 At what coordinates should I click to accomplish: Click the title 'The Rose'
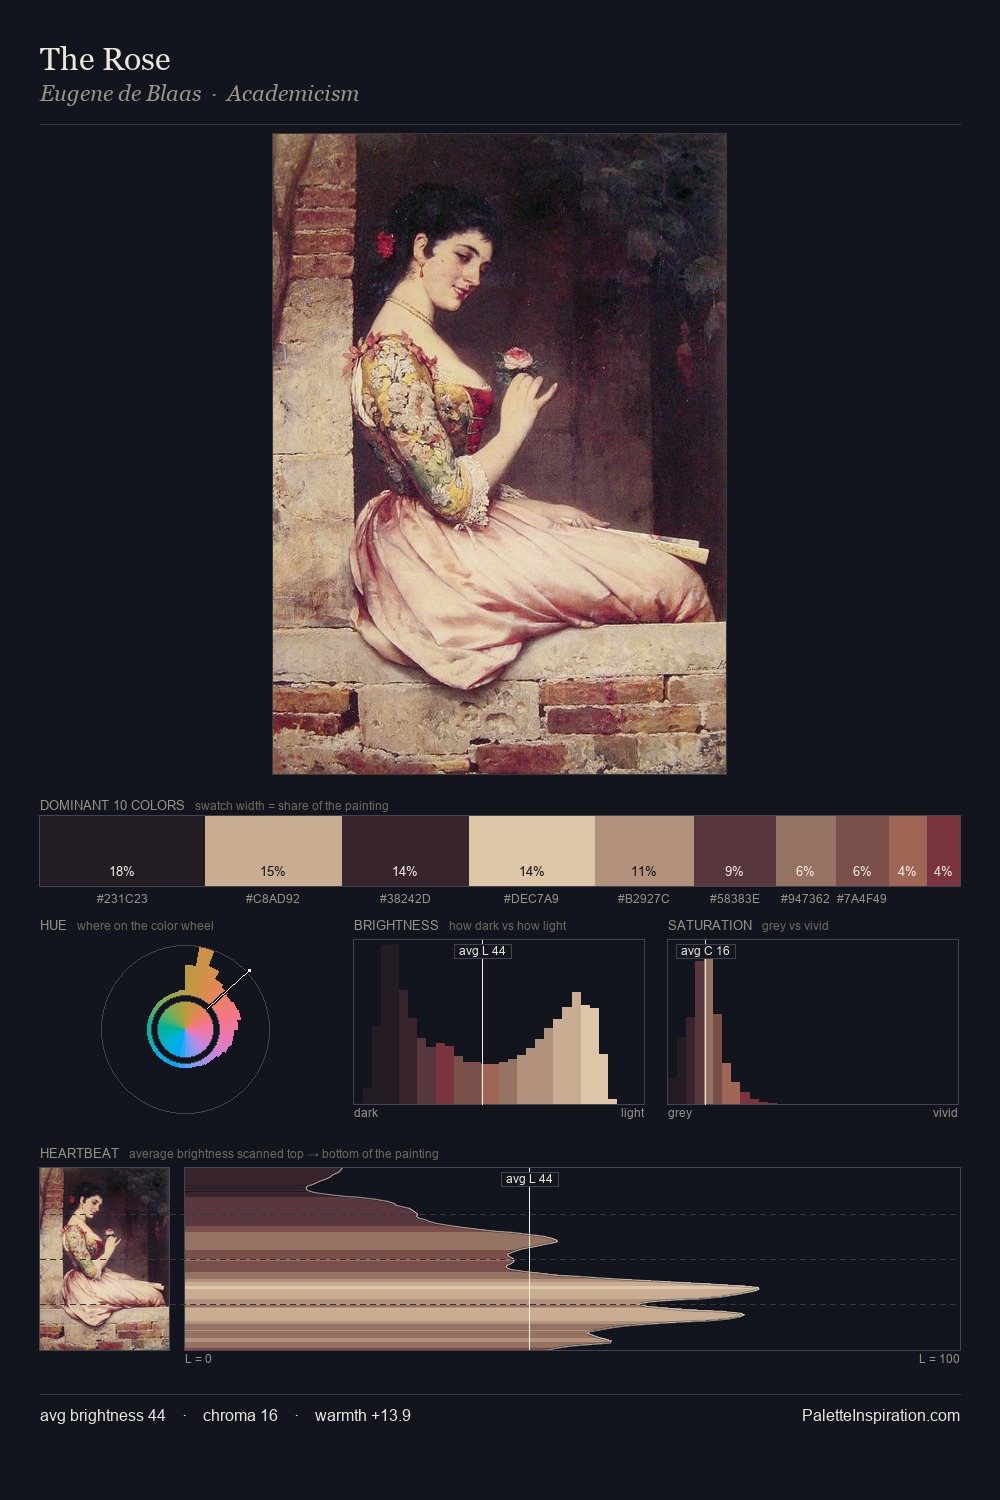[x=105, y=59]
